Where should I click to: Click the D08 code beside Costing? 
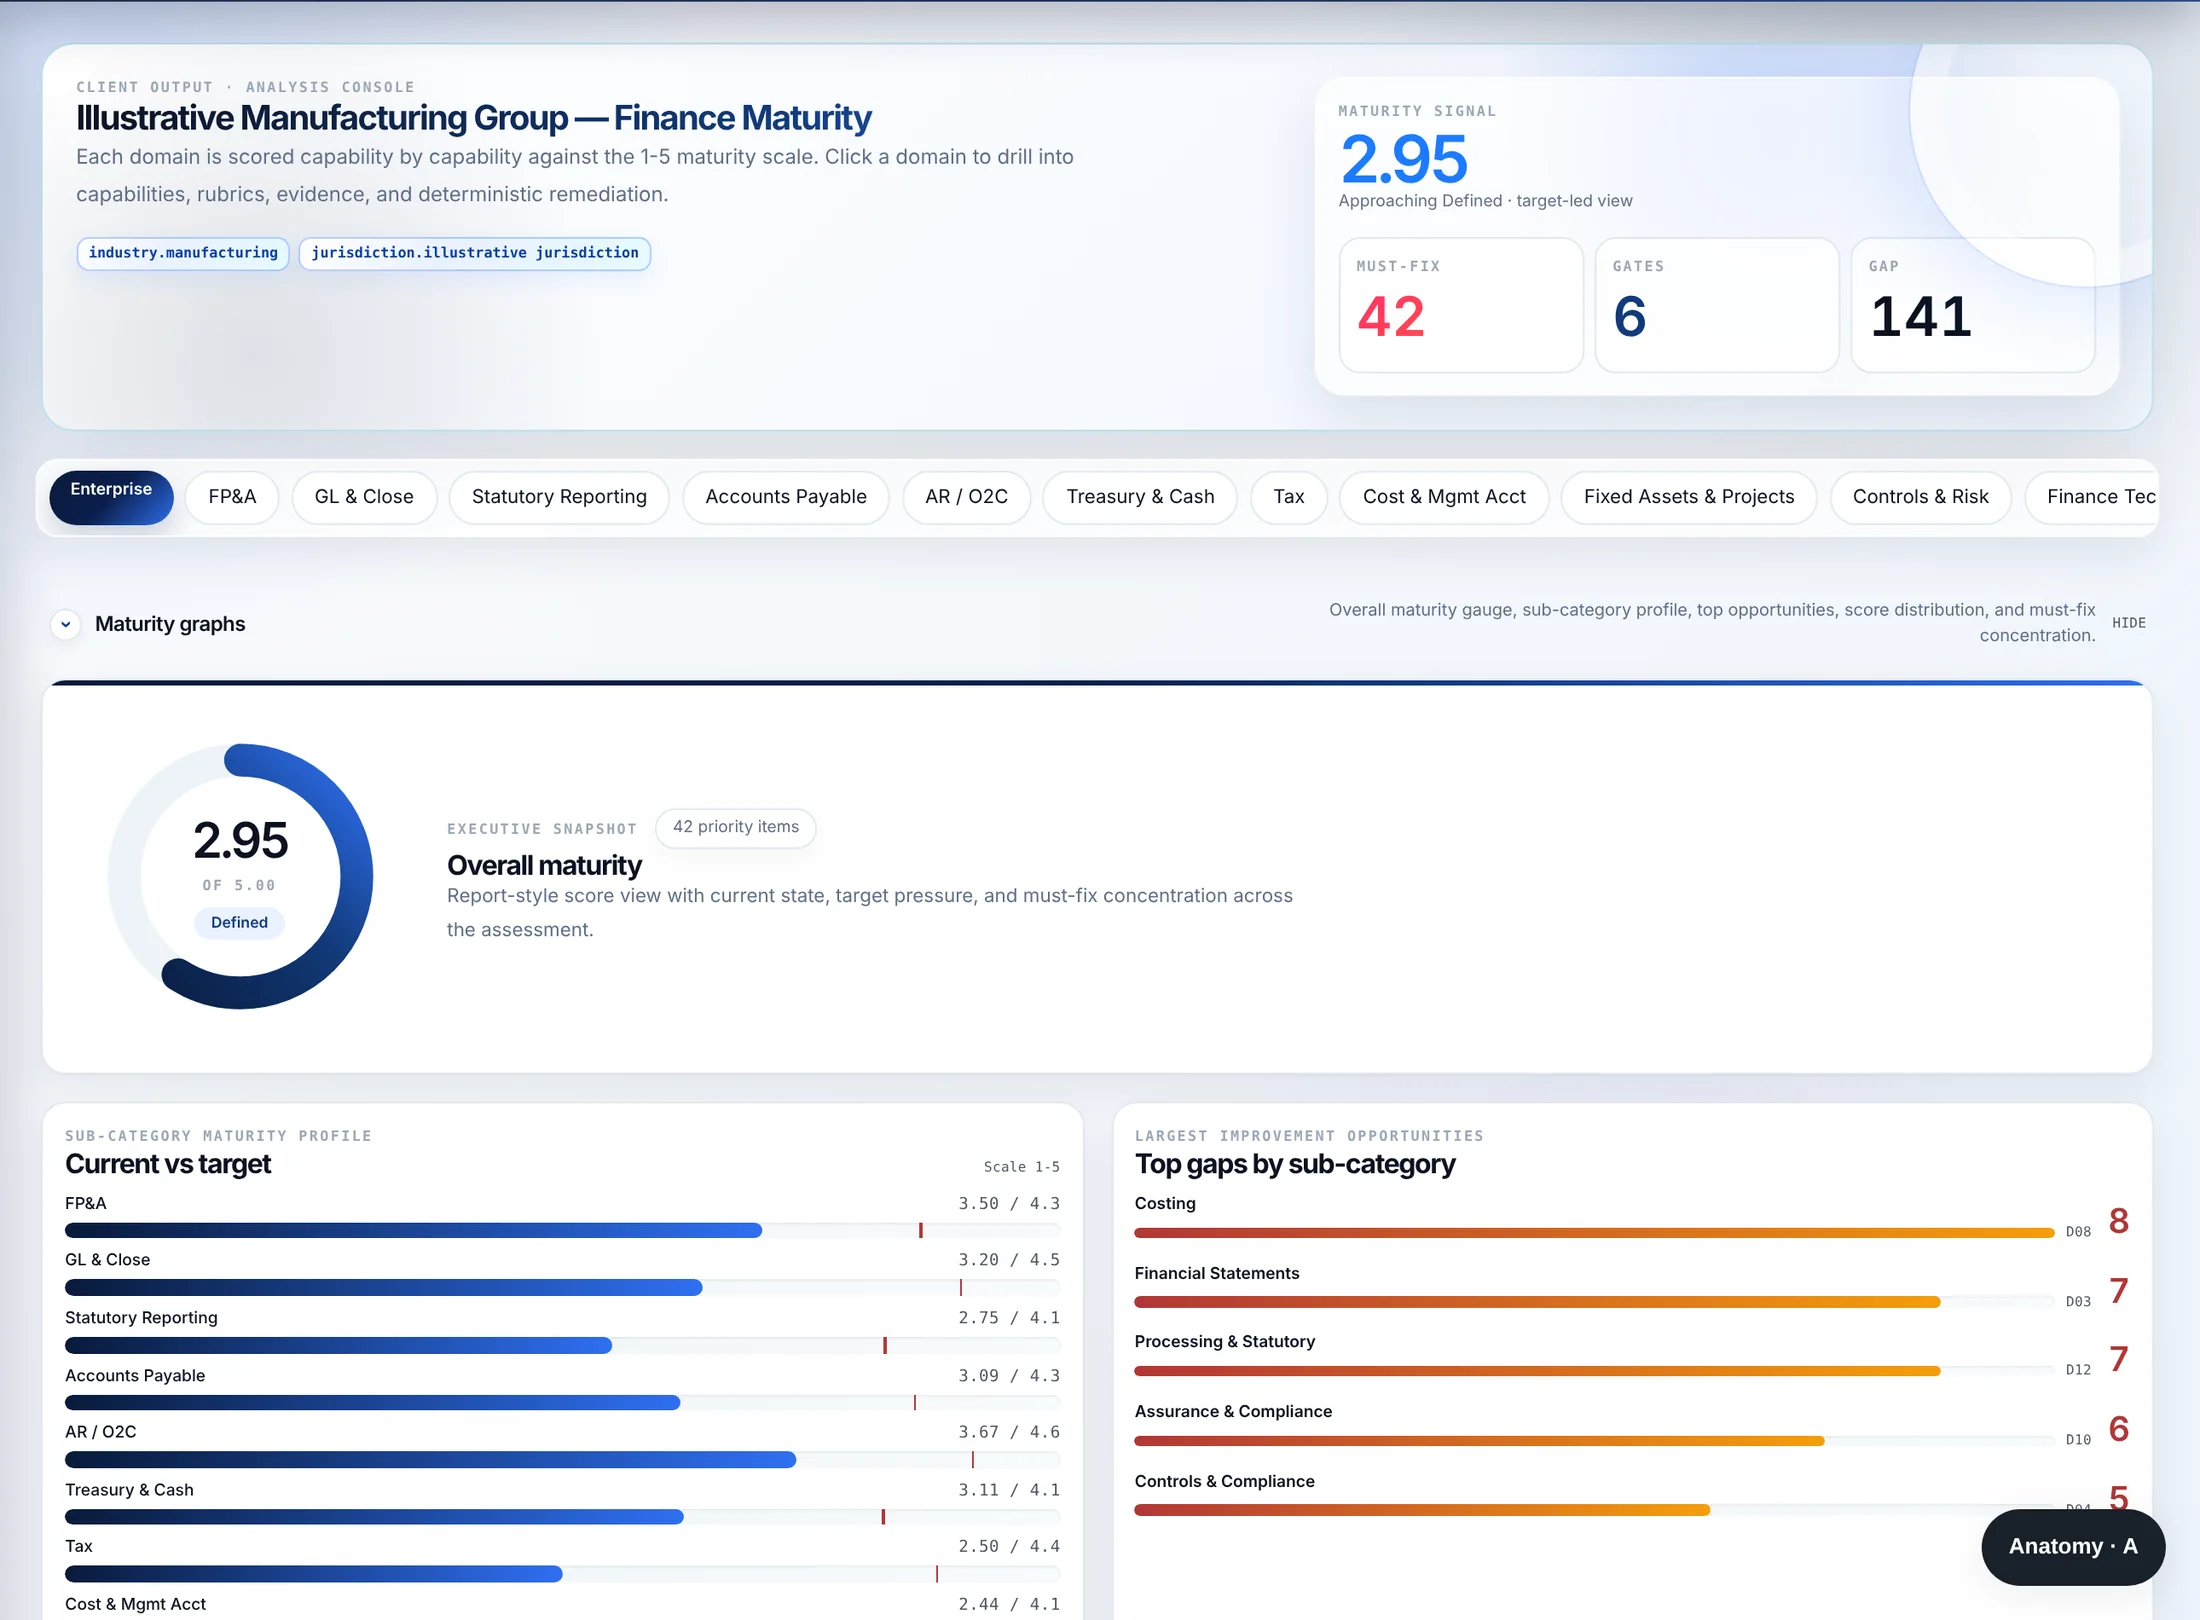pyautogui.click(x=2078, y=1232)
